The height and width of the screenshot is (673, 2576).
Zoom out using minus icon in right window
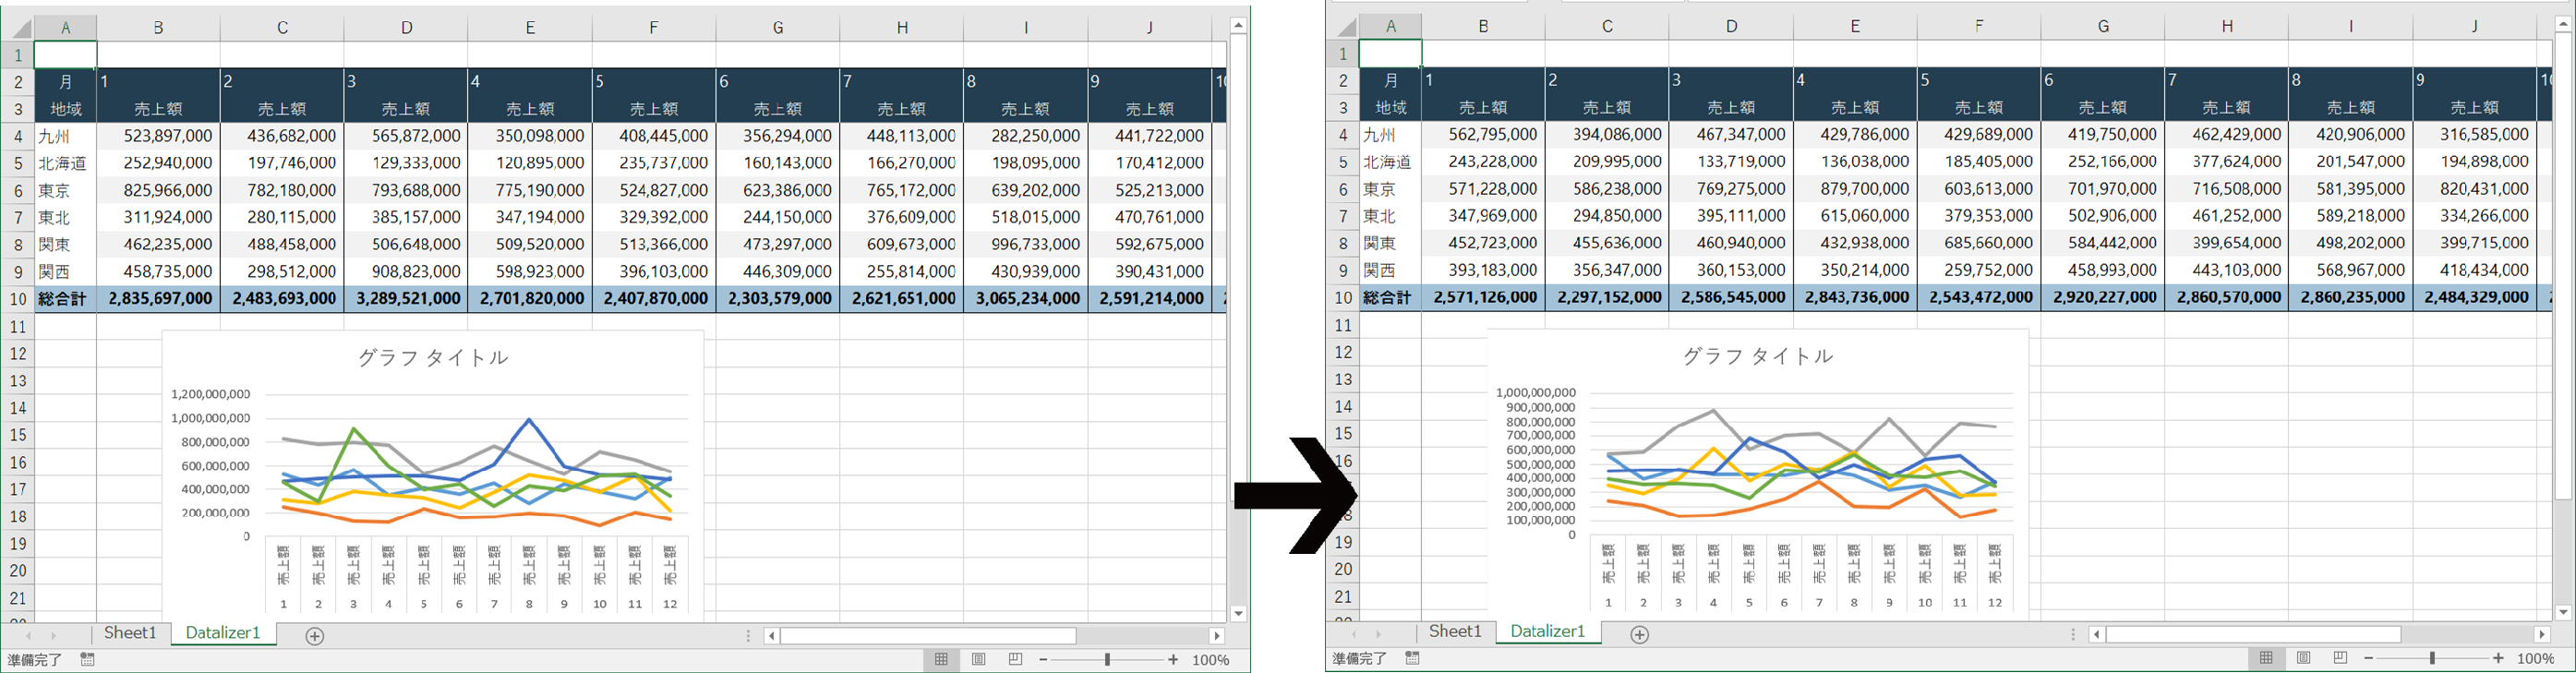pos(2369,658)
